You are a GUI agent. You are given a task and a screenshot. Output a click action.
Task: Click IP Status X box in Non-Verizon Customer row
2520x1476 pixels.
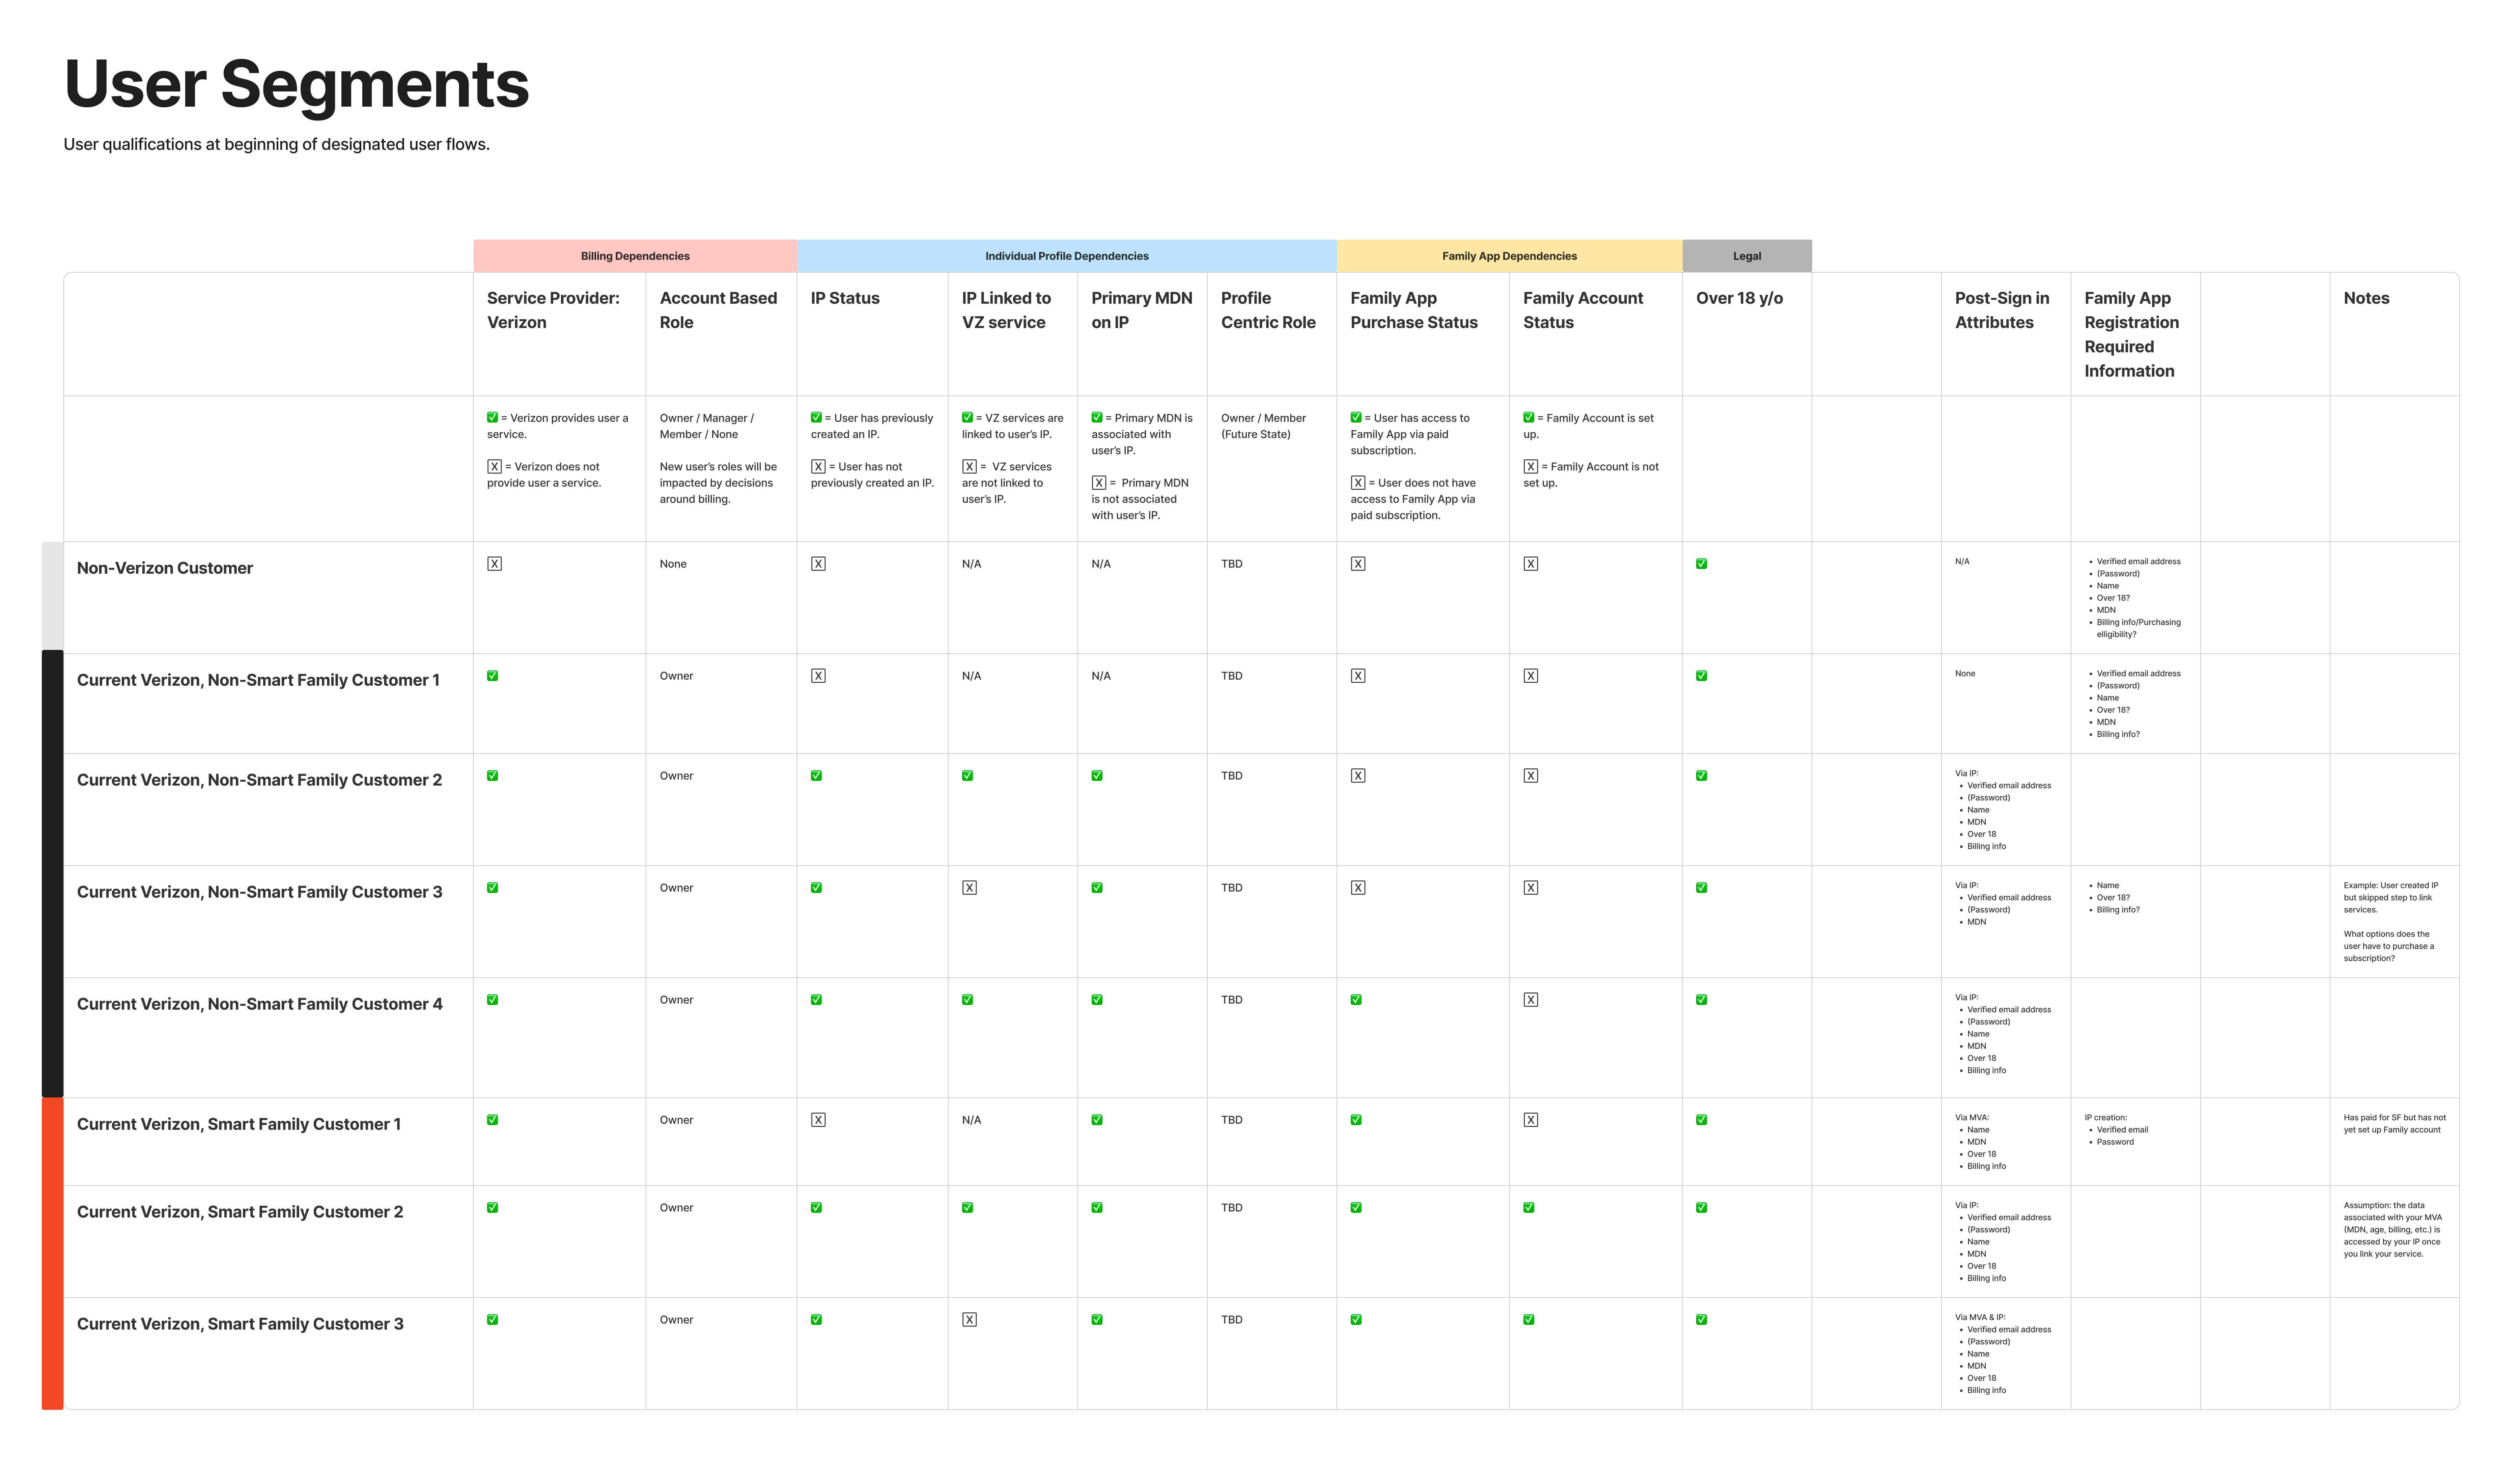click(818, 564)
